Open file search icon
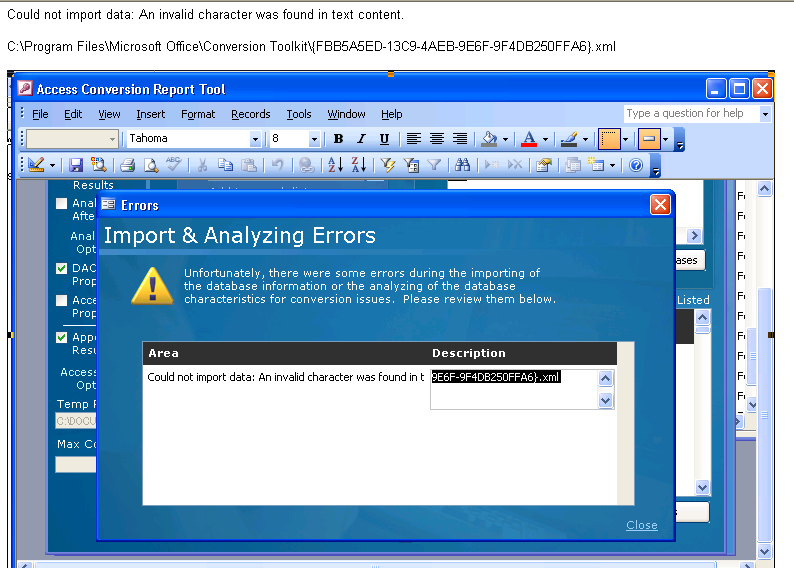This screenshot has width=794, height=568. pyautogui.click(x=98, y=165)
